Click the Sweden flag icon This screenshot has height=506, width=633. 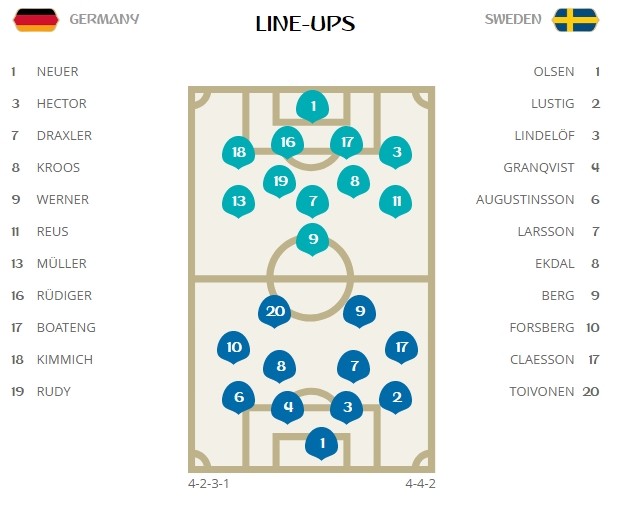click(576, 20)
